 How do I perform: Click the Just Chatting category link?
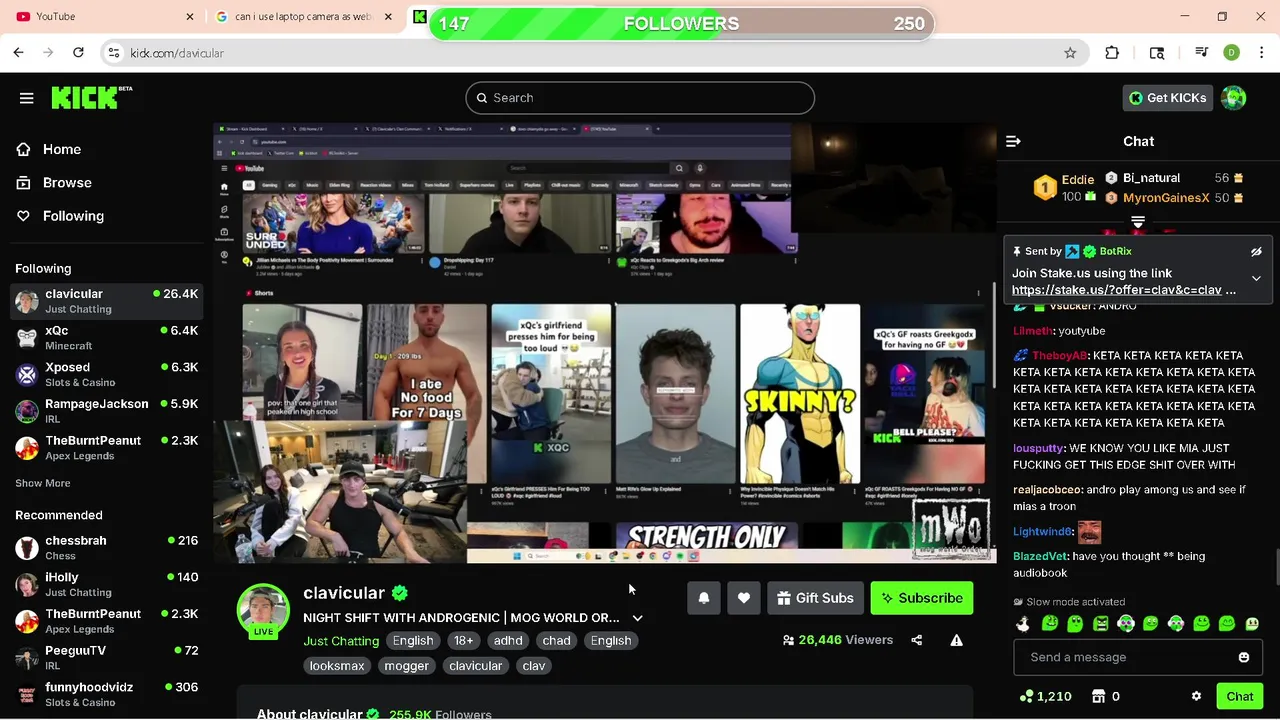pos(341,641)
